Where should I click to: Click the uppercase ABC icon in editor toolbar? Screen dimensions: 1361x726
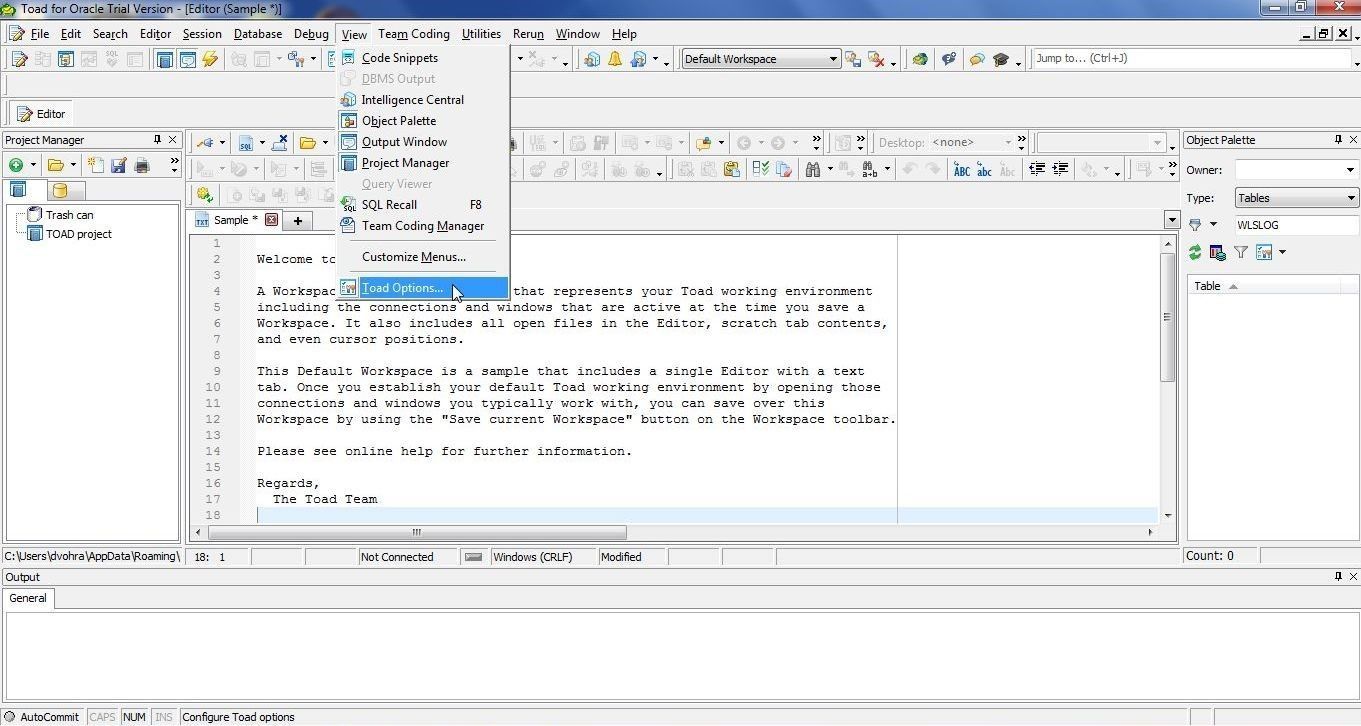click(961, 169)
